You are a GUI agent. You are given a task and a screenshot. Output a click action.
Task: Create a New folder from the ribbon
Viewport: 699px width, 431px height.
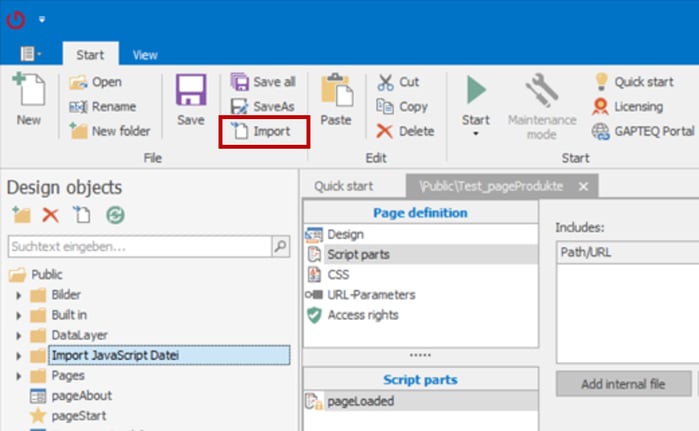[x=110, y=131]
